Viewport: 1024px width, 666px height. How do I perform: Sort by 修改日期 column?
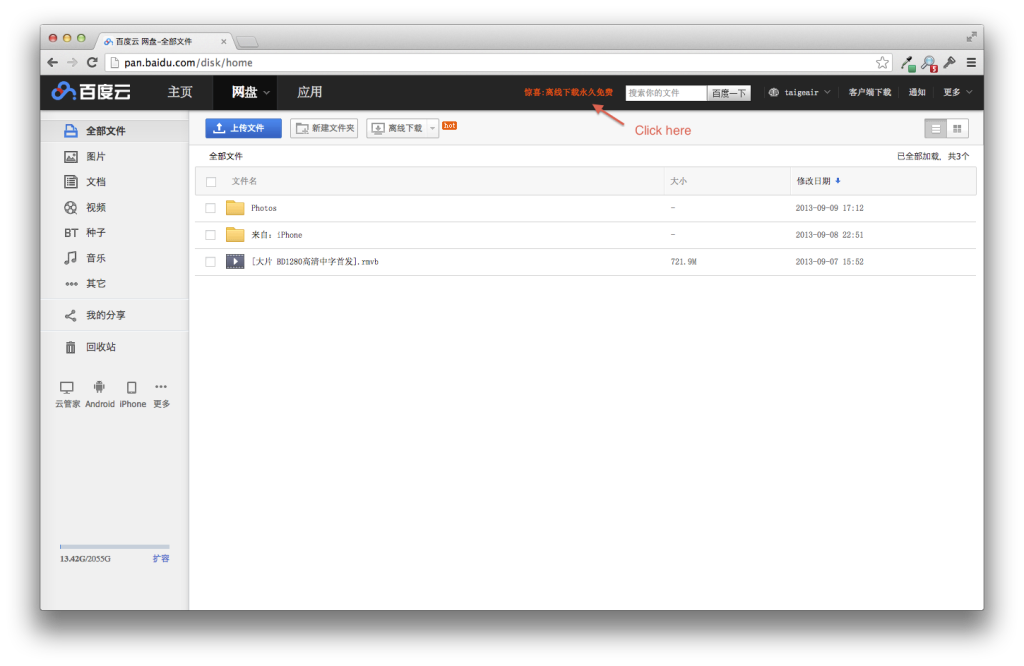(x=818, y=181)
